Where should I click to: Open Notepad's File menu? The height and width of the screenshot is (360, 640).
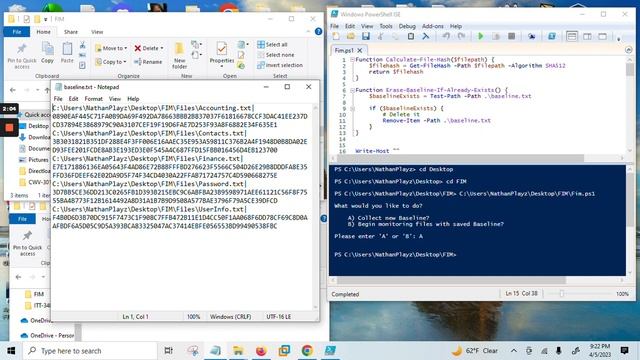click(x=58, y=99)
